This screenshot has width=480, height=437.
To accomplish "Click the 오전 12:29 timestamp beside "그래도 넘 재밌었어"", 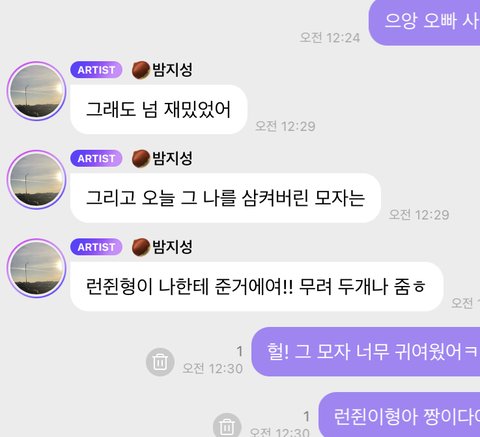I will [285, 126].
